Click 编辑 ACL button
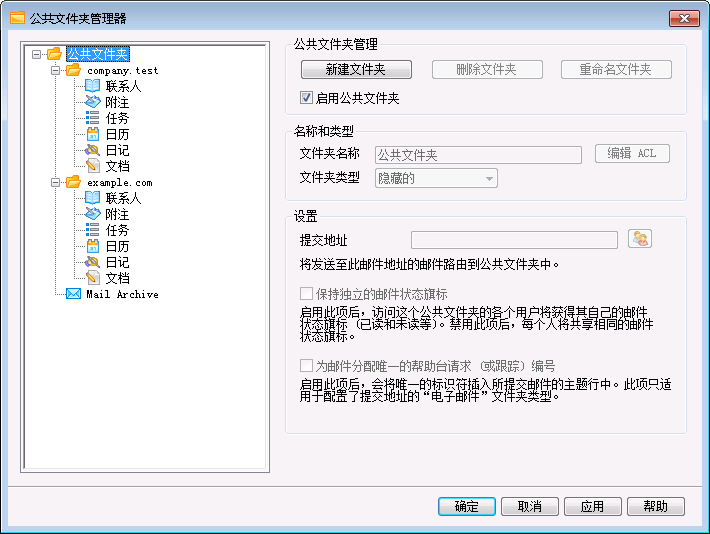Viewport: 710px width, 534px height. click(x=632, y=154)
